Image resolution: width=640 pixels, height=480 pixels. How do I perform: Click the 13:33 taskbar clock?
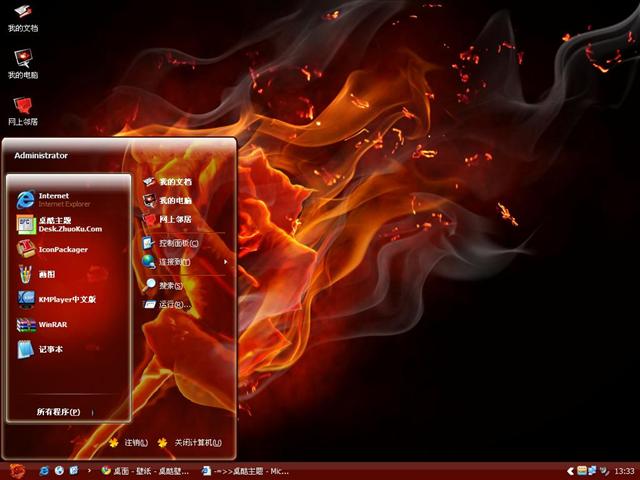coord(624,471)
